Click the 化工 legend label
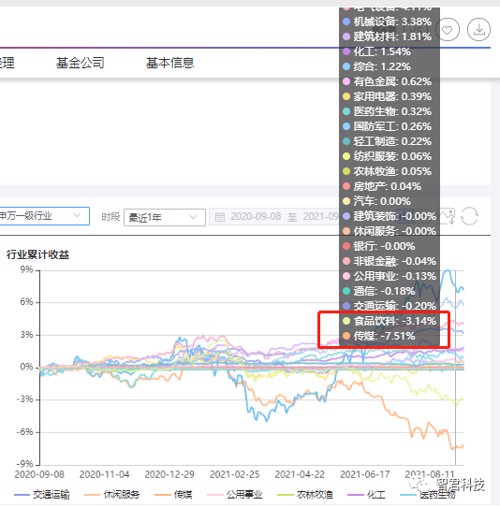500x507 pixels. [376, 495]
